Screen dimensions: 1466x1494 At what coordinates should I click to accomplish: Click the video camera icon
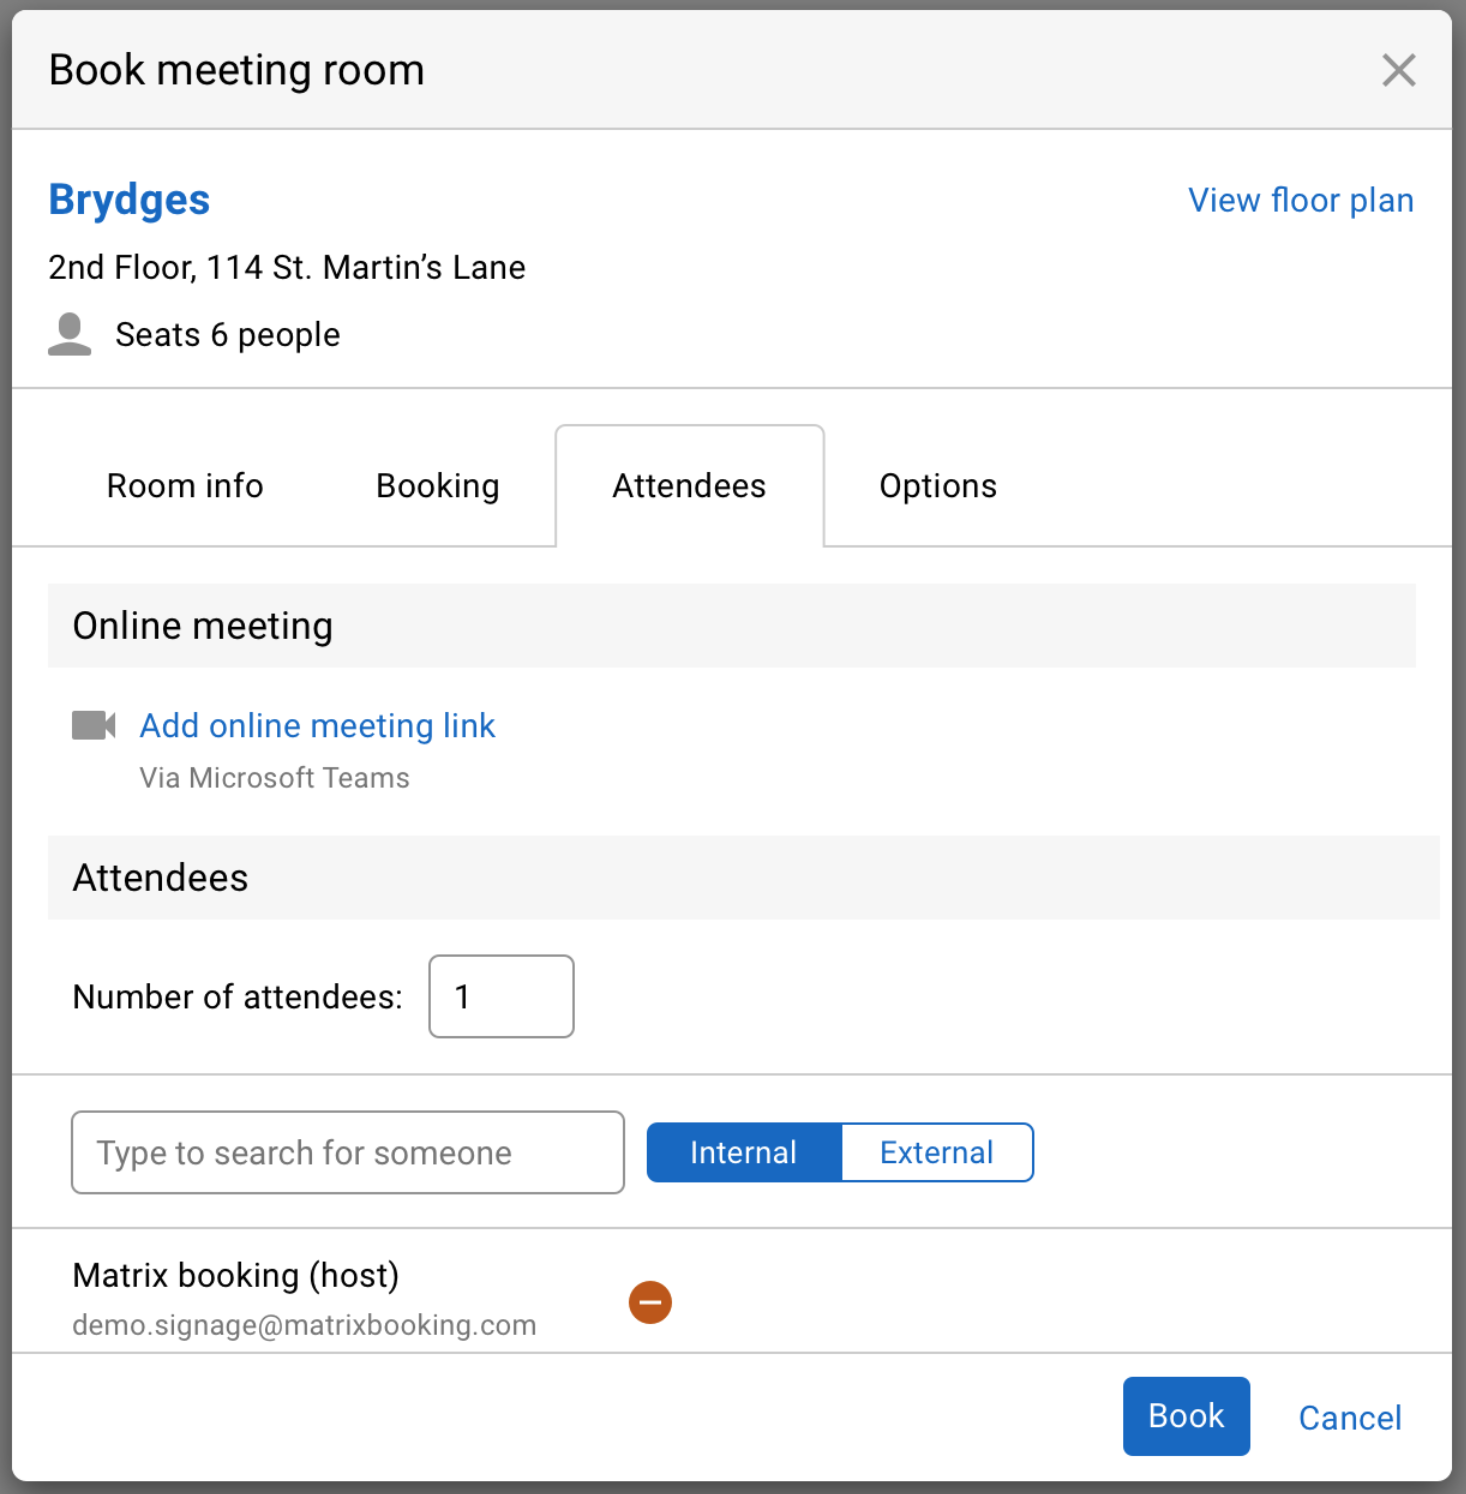[x=94, y=725]
